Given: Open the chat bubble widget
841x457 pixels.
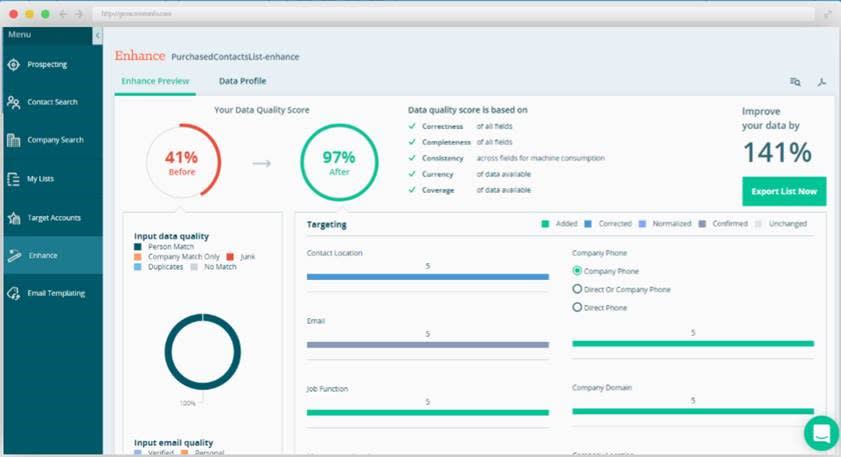Looking at the screenshot, I should pyautogui.click(x=821, y=433).
